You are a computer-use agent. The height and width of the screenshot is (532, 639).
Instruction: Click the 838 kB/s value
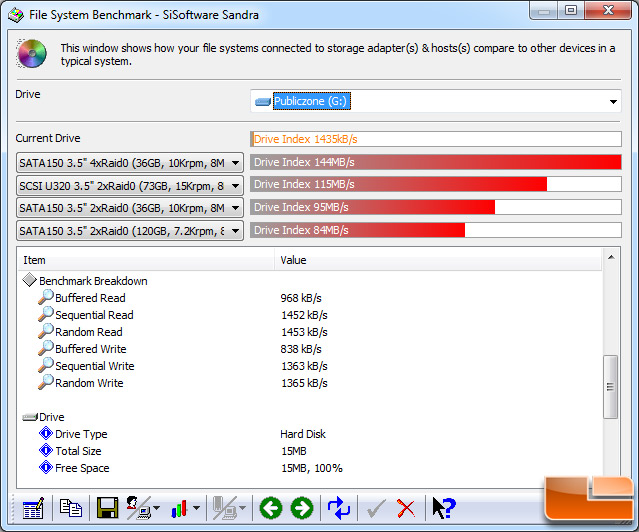coord(301,349)
